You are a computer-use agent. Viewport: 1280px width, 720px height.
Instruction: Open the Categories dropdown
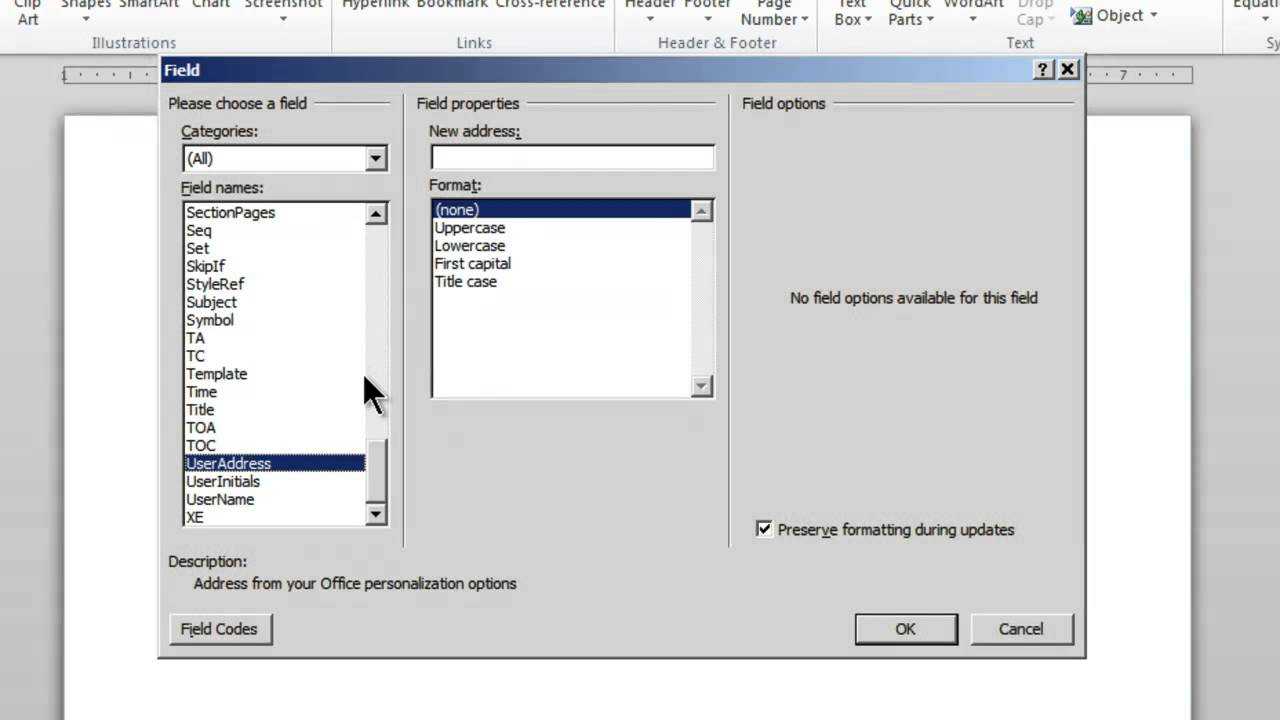[375, 158]
